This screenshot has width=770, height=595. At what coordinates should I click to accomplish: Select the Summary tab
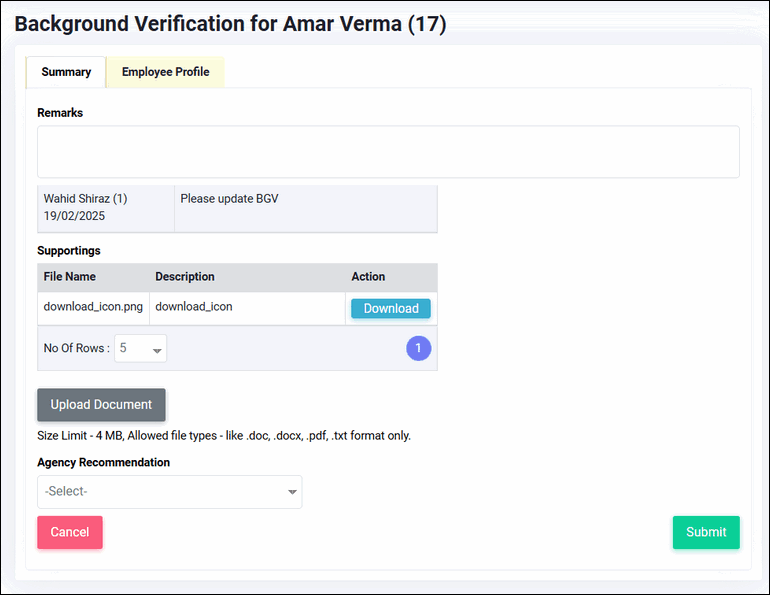tap(66, 72)
